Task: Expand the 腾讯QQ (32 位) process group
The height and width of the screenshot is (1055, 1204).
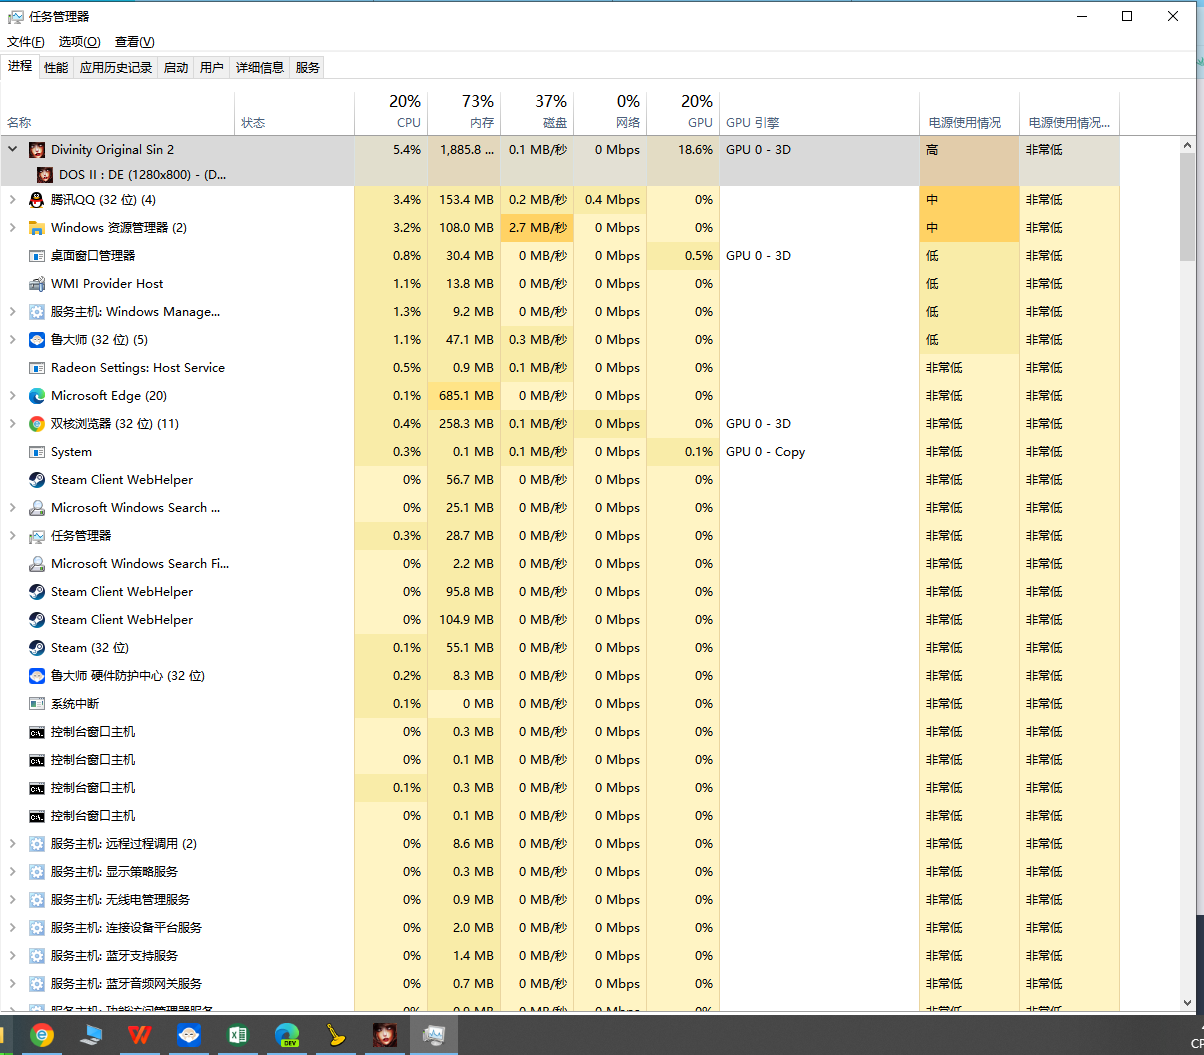Action: pos(13,200)
